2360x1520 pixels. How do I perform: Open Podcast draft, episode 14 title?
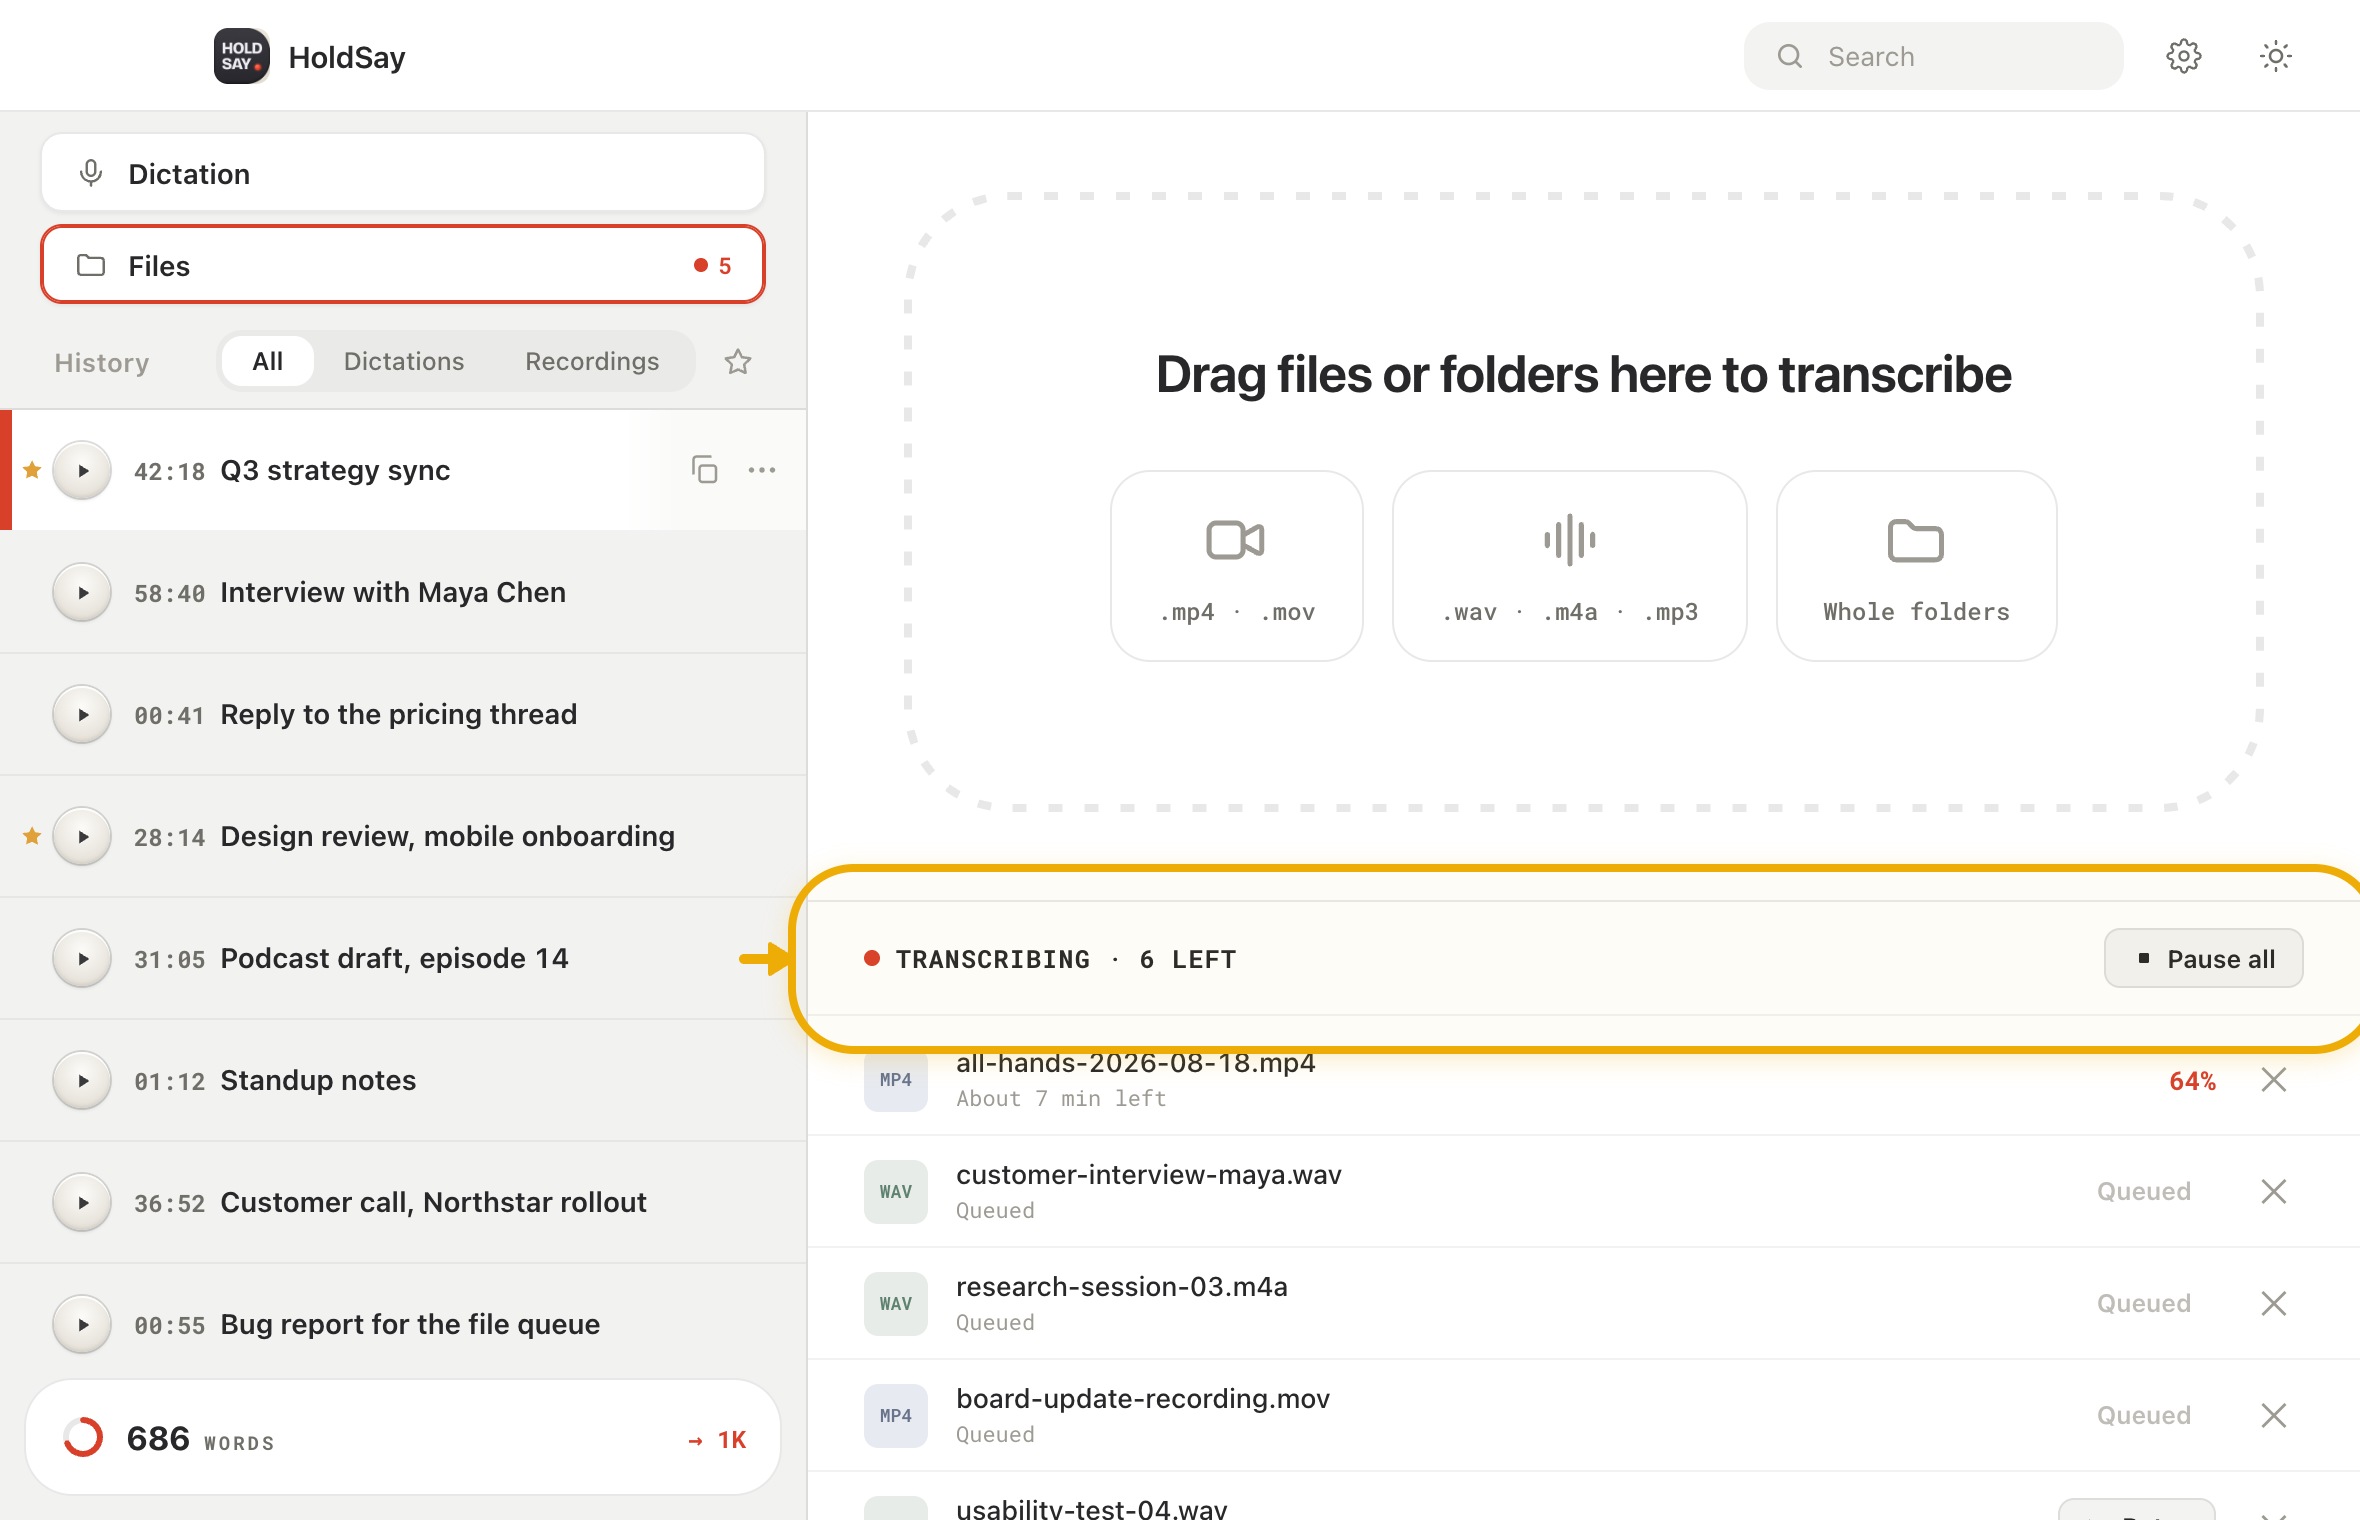pos(394,958)
